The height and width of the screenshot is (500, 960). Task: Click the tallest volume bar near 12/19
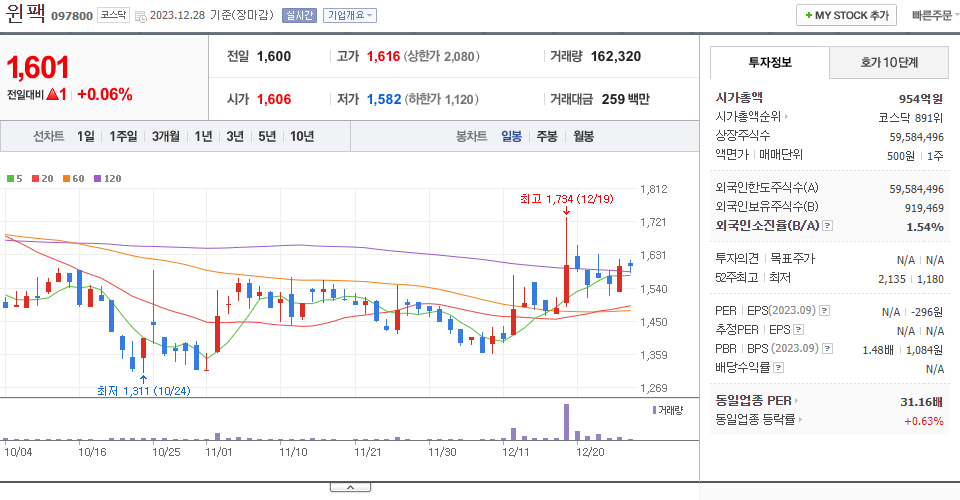566,422
